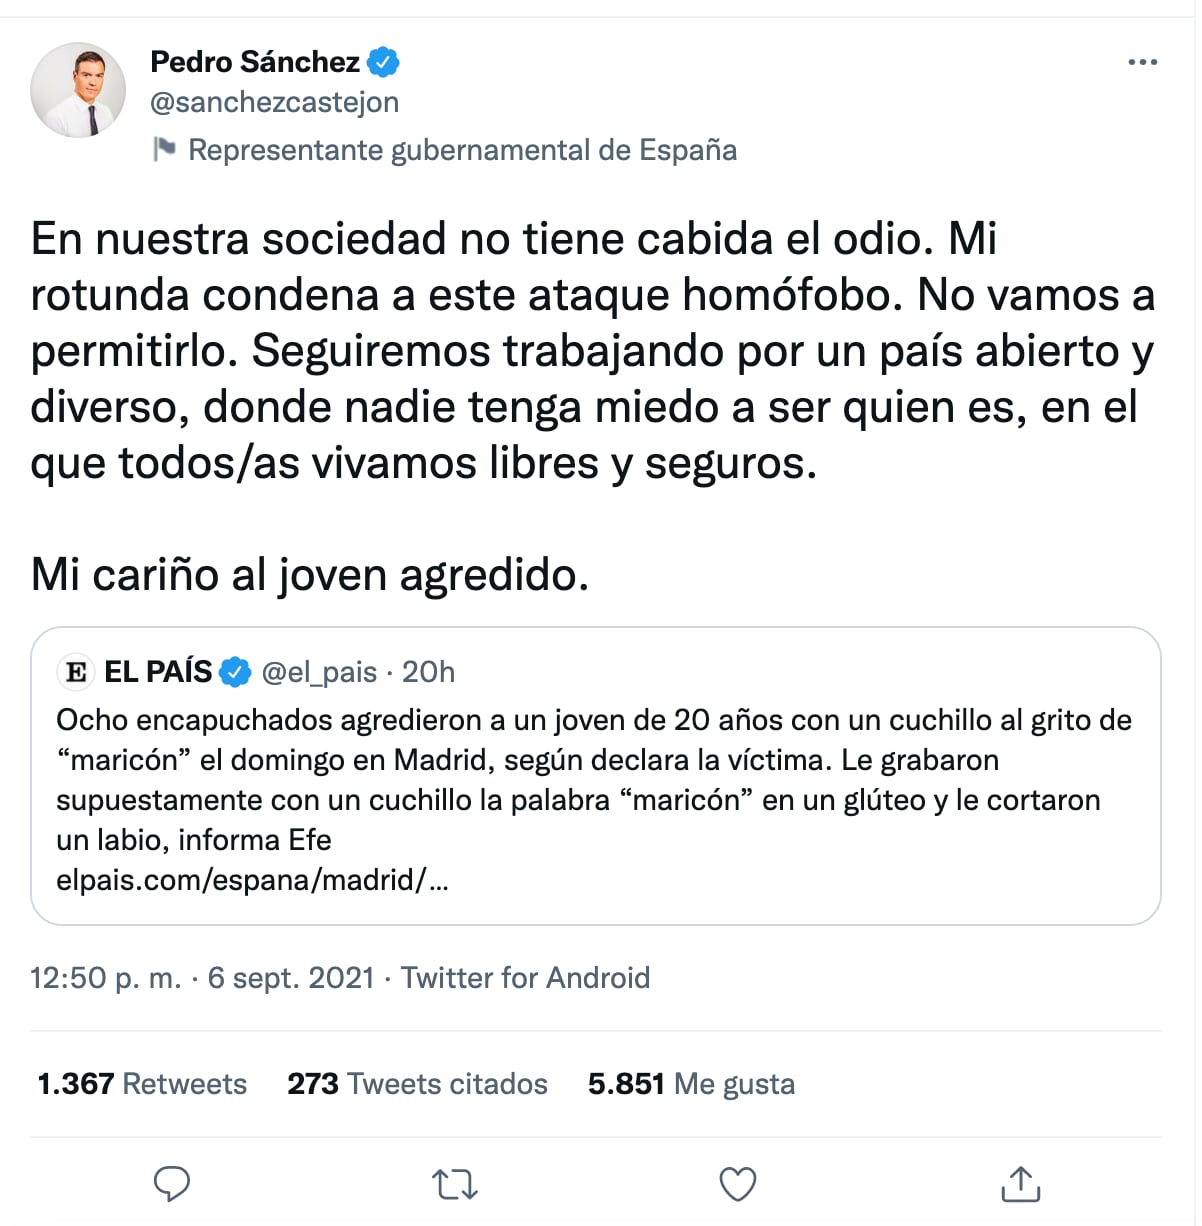Click Pedro Sánchez's blue verified badge
The width and height of the screenshot is (1202, 1226).
coord(383,62)
